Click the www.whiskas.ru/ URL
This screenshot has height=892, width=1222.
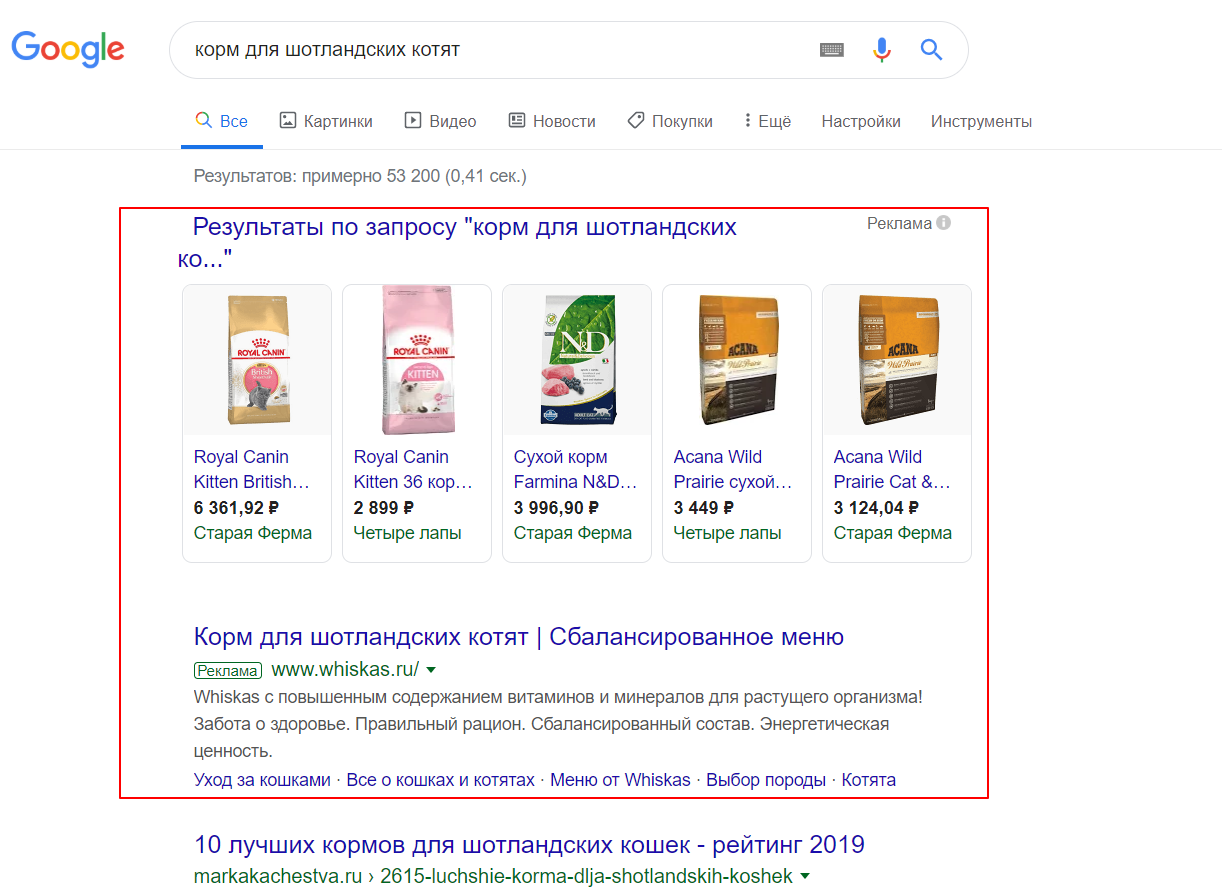(x=345, y=670)
